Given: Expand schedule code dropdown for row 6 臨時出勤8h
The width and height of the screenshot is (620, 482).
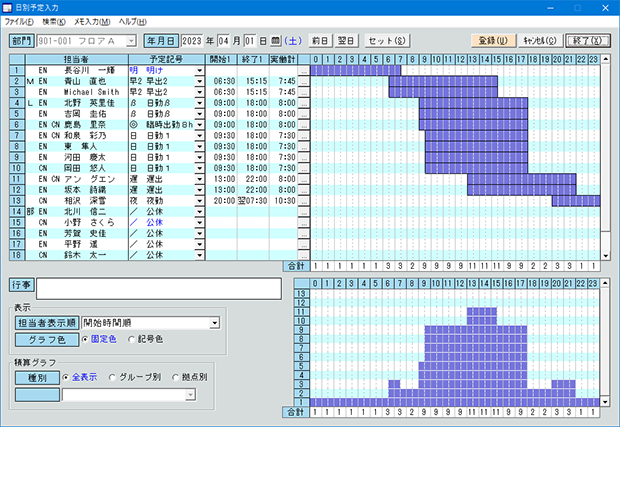Looking at the screenshot, I should coord(200,125).
